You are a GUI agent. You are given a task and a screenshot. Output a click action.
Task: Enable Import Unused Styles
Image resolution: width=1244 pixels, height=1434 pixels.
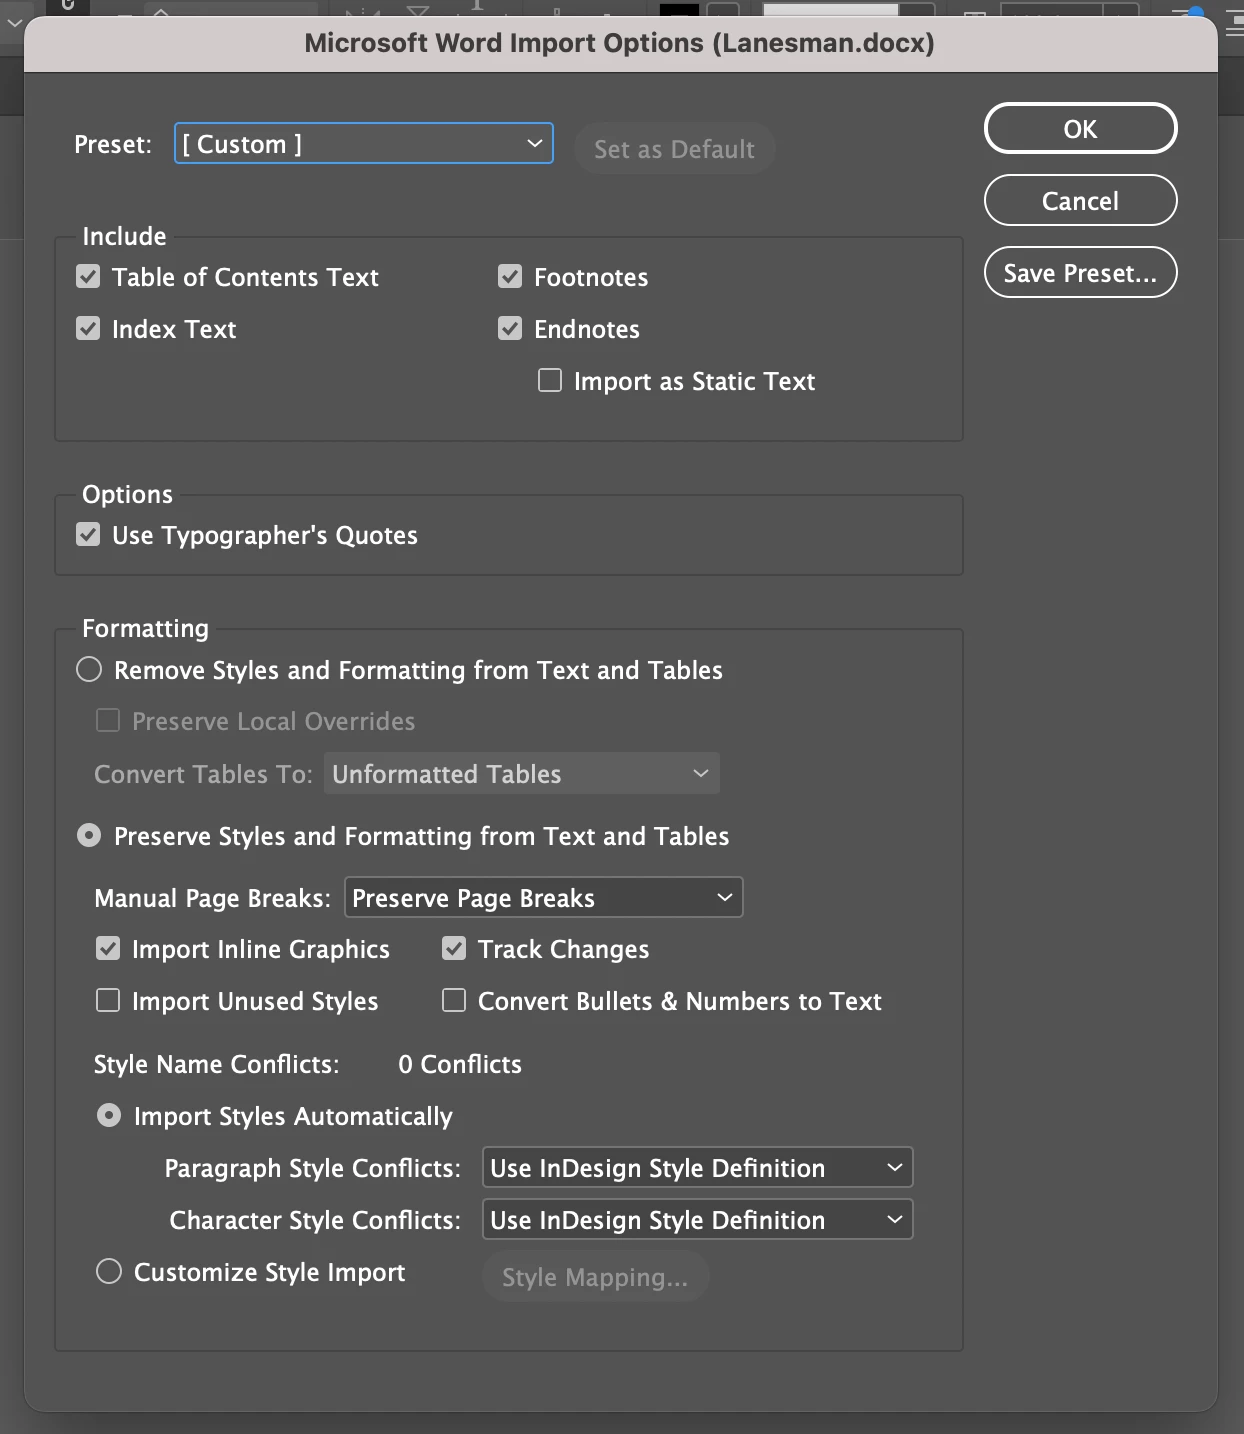tap(108, 1000)
